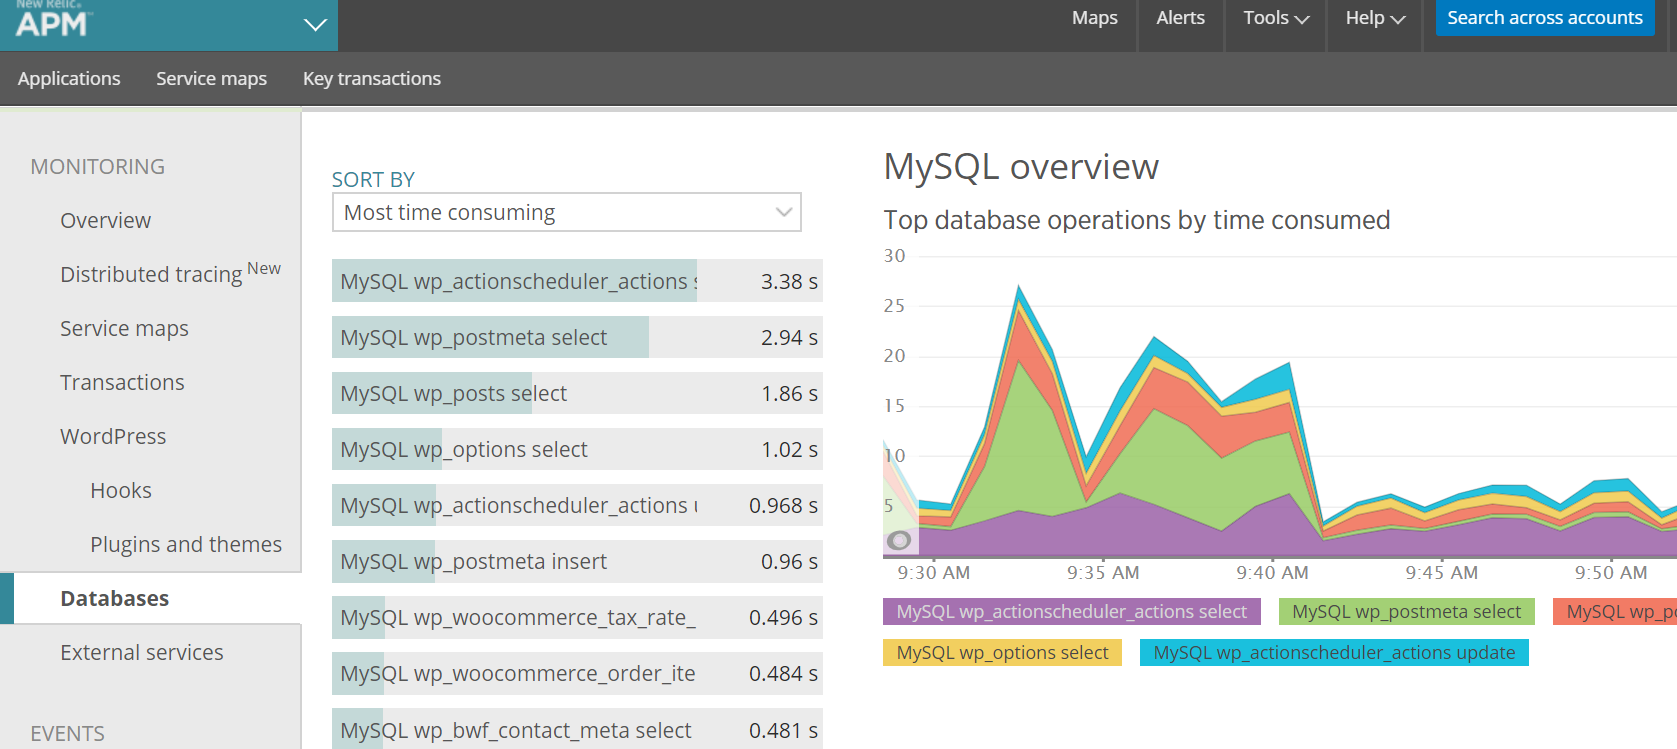Viewport: 1677px width, 749px height.
Task: Select the MySQL wp_postmeta select row
Action: pos(577,337)
